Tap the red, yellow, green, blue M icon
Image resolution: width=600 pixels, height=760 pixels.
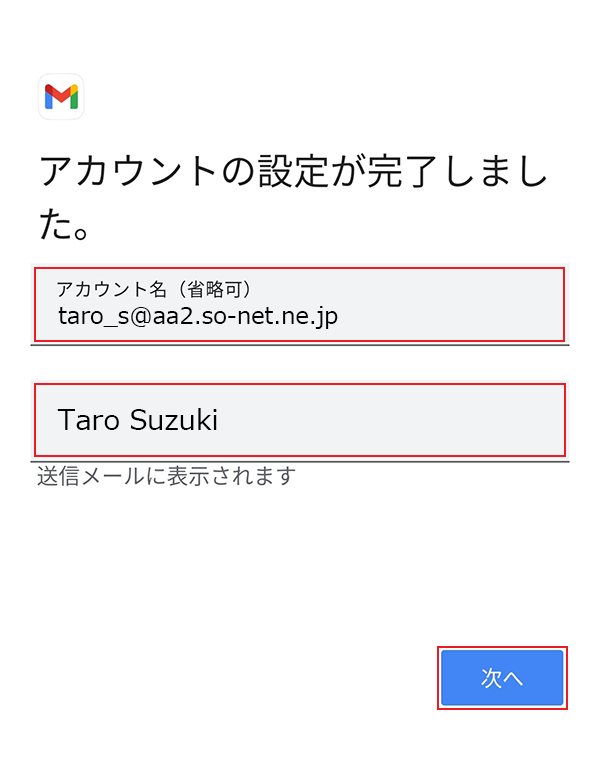coord(61,97)
